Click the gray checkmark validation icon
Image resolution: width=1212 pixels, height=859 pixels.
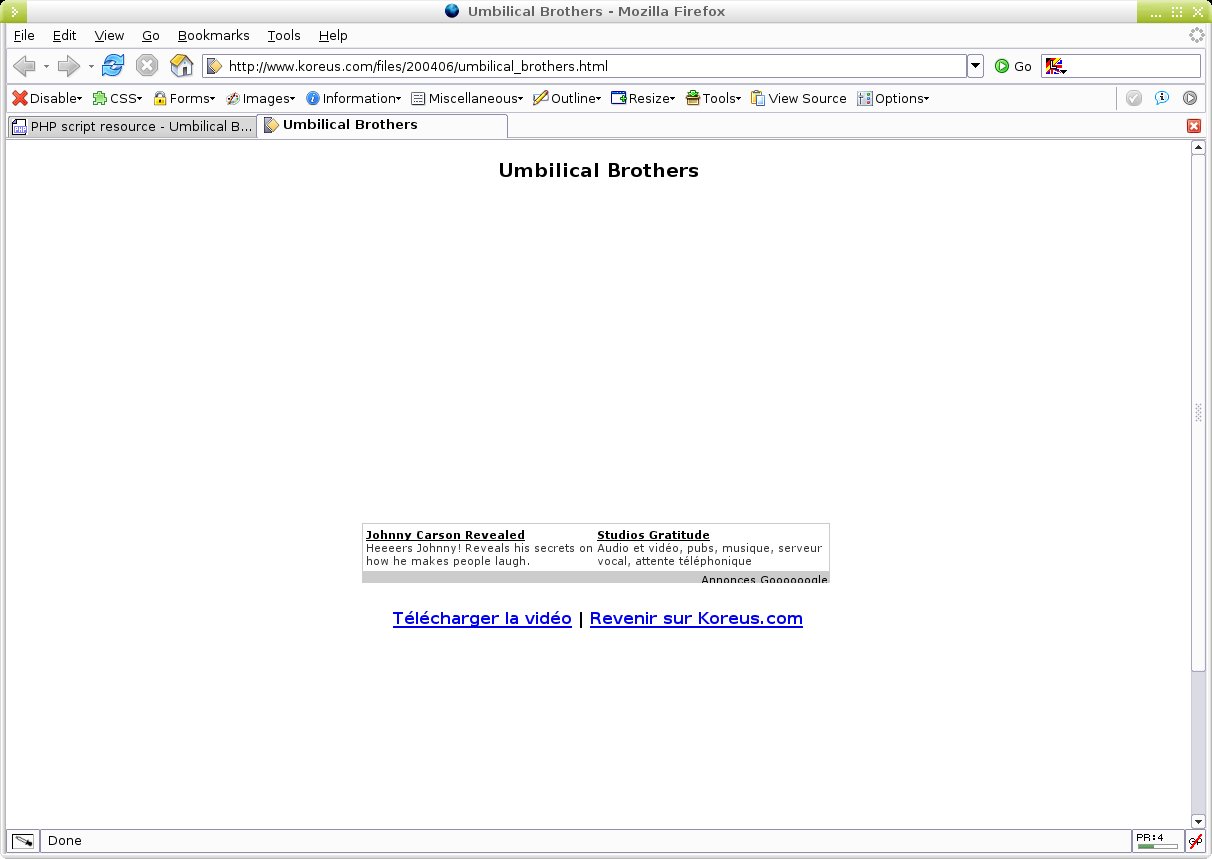pyautogui.click(x=1134, y=98)
